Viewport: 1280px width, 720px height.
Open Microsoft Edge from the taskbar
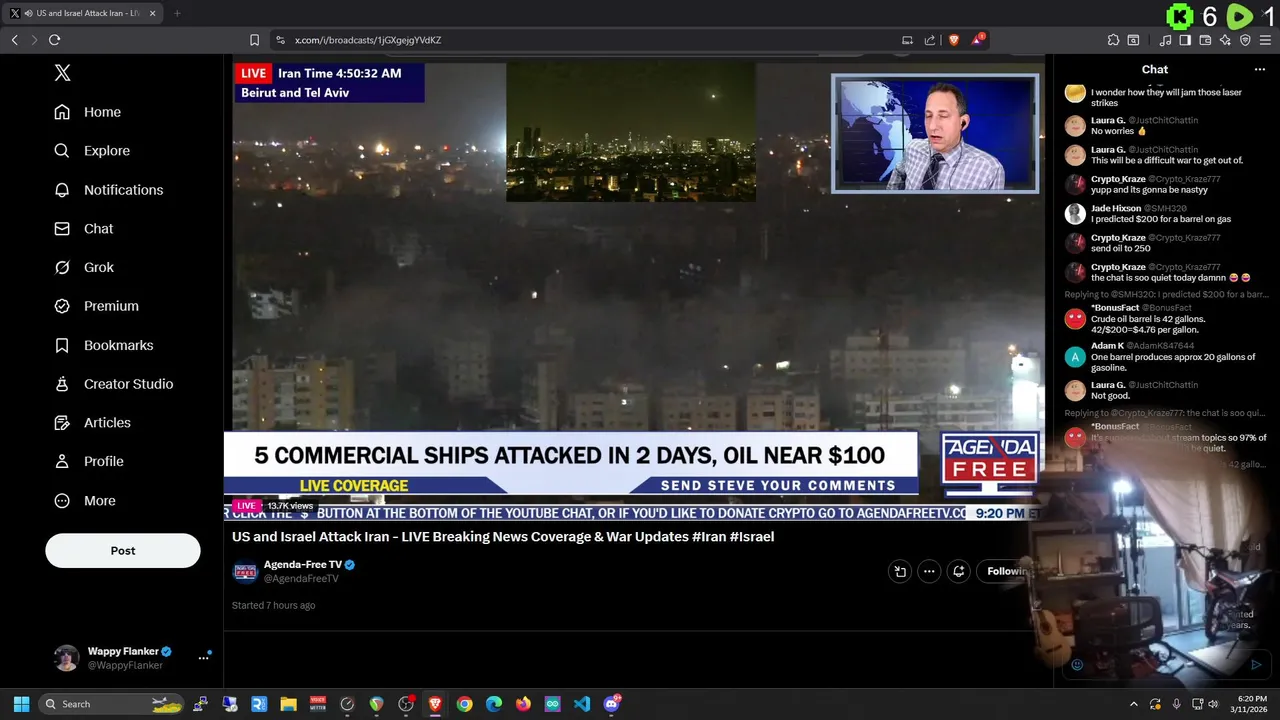tap(494, 704)
